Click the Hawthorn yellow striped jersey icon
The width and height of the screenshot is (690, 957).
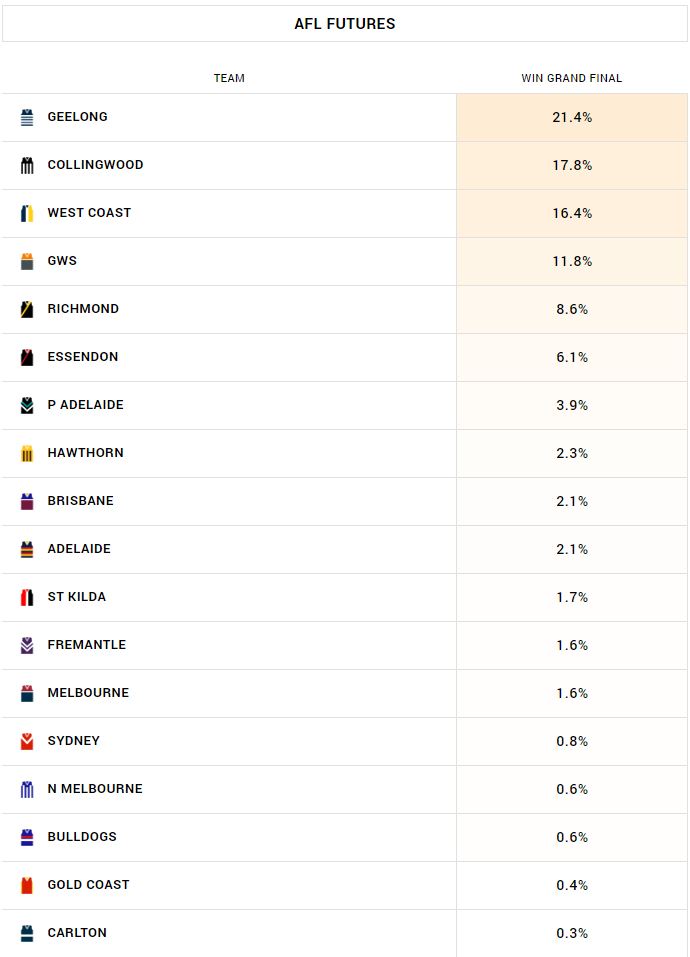click(x=27, y=453)
